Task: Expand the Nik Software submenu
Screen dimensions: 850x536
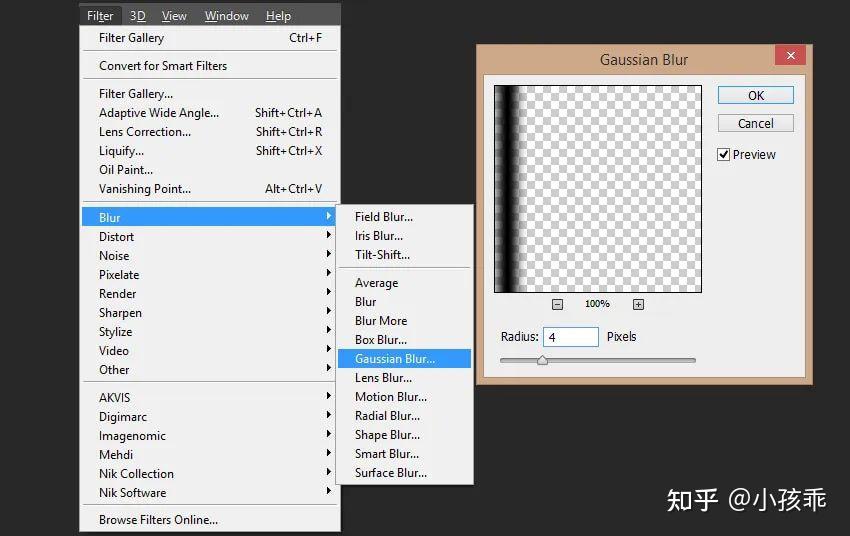Action: tap(210, 492)
